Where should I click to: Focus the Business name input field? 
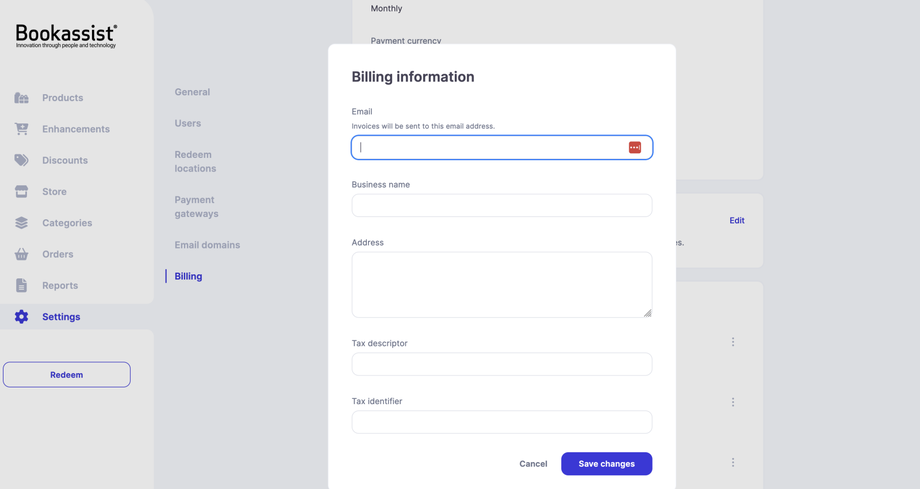coord(502,206)
